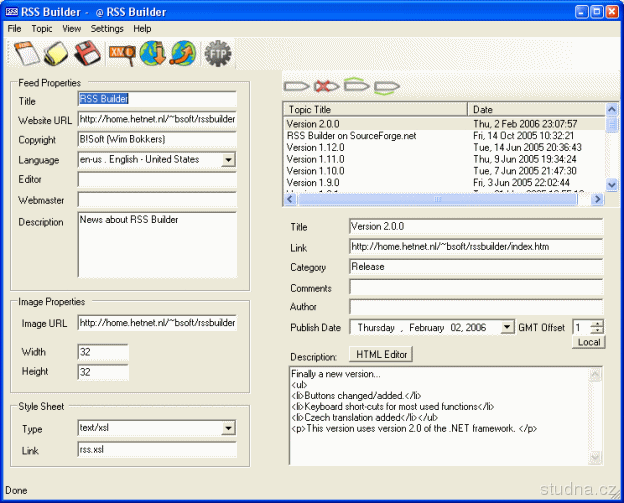Open the Topic menu
Screen dimensions: 624x503
pyautogui.click(x=42, y=29)
